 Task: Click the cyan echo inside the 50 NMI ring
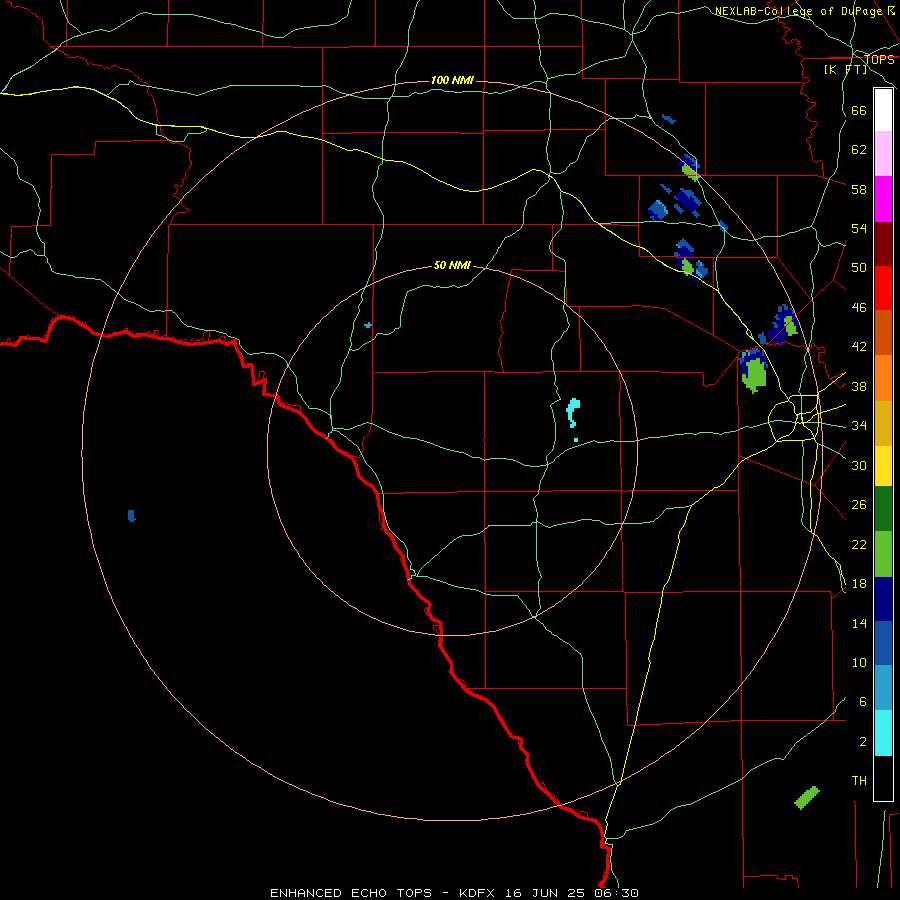pyautogui.click(x=573, y=413)
